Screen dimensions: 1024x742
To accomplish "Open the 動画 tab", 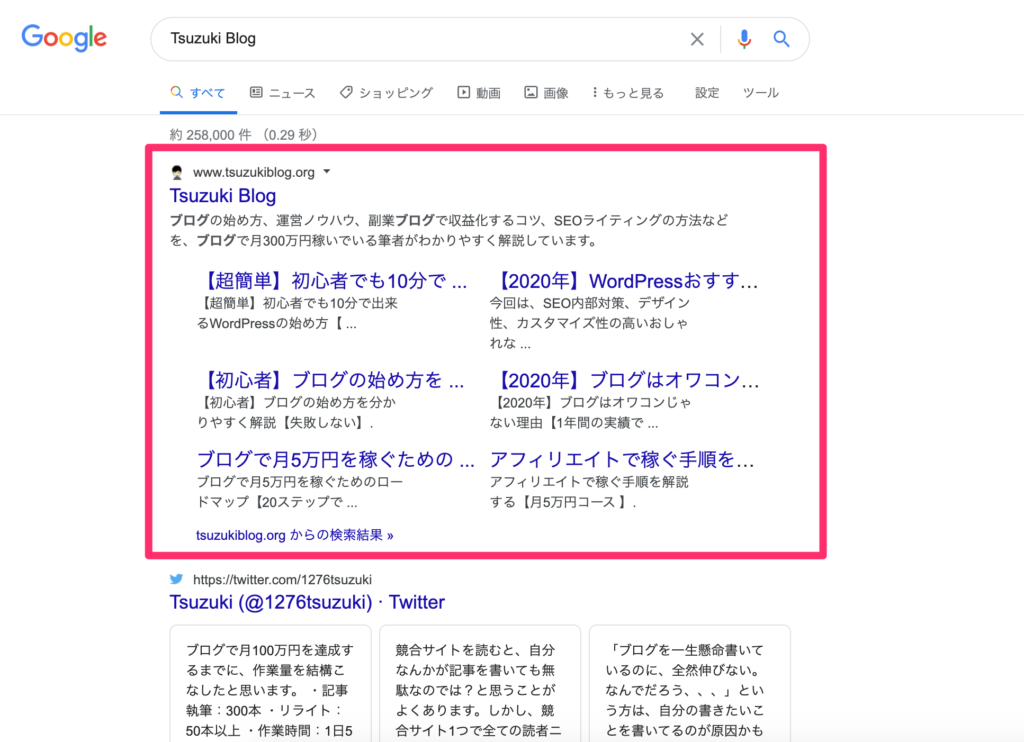I will point(479,93).
